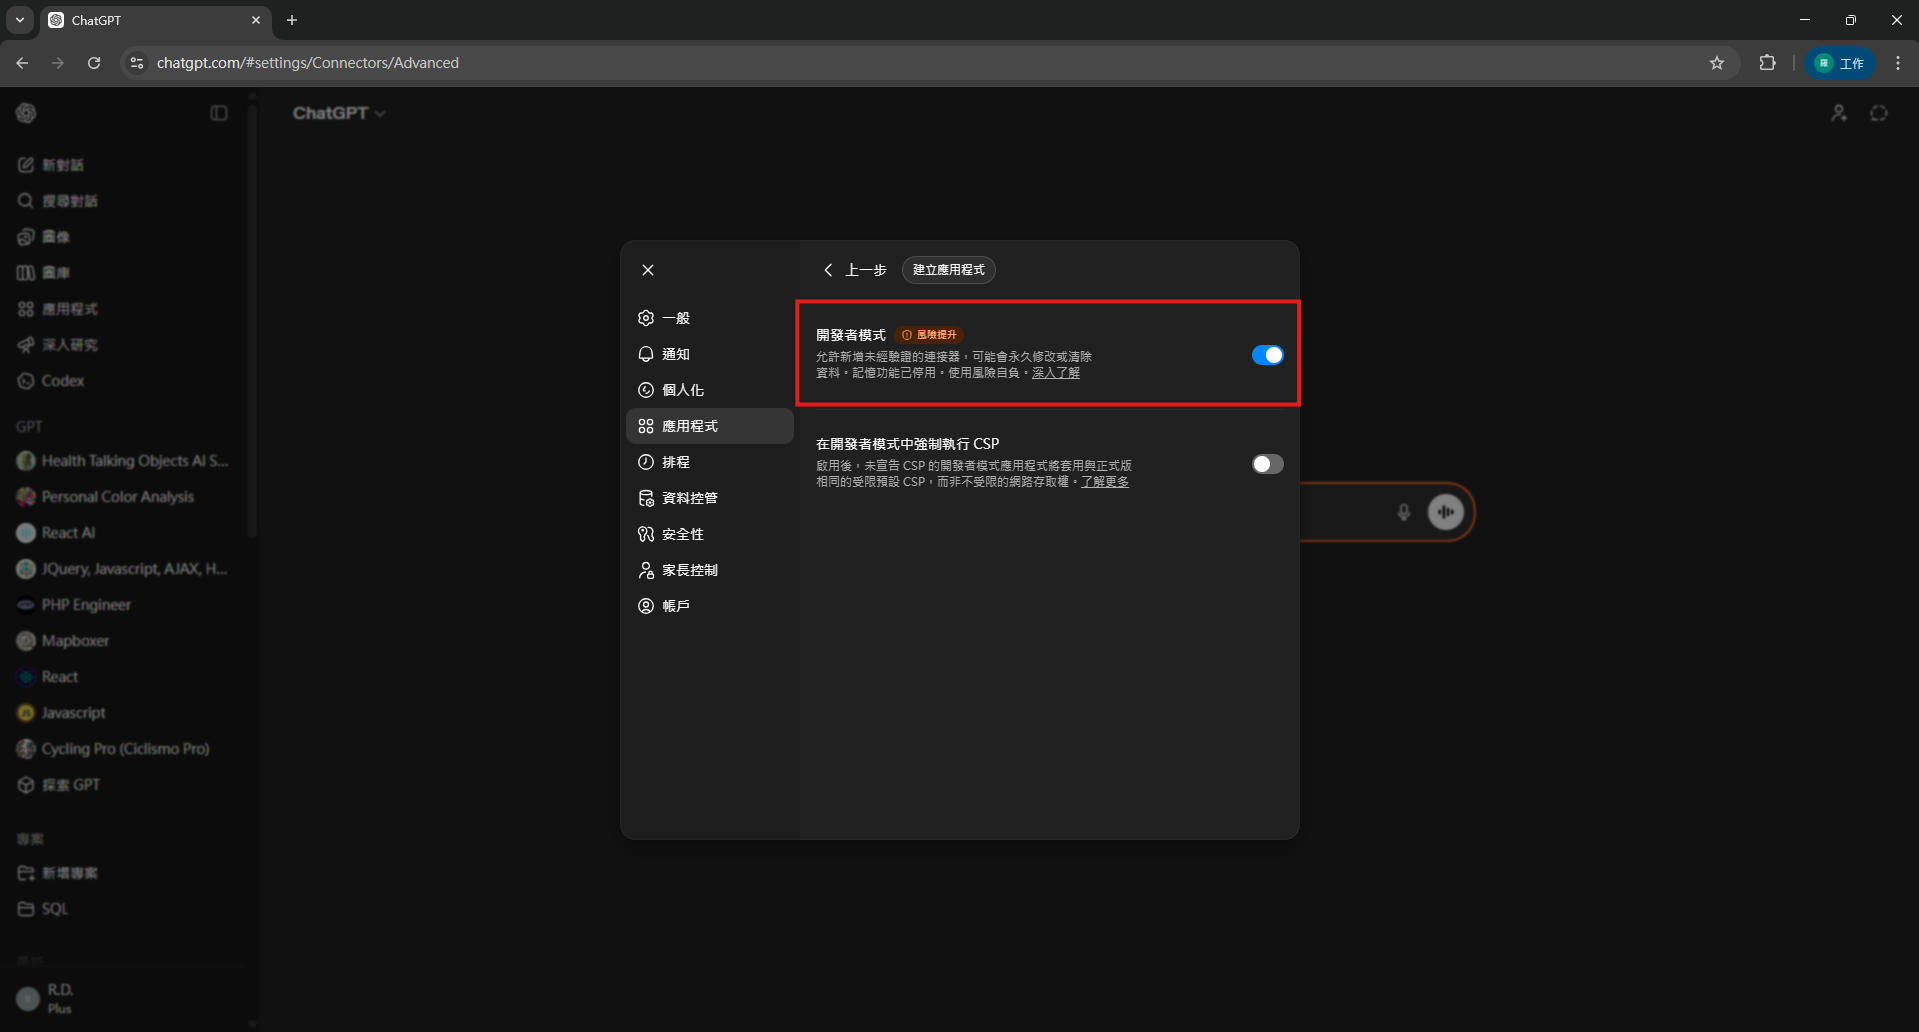Click the ChatGPT logo icon in the sidebar
Image resolution: width=1919 pixels, height=1032 pixels.
(27, 113)
